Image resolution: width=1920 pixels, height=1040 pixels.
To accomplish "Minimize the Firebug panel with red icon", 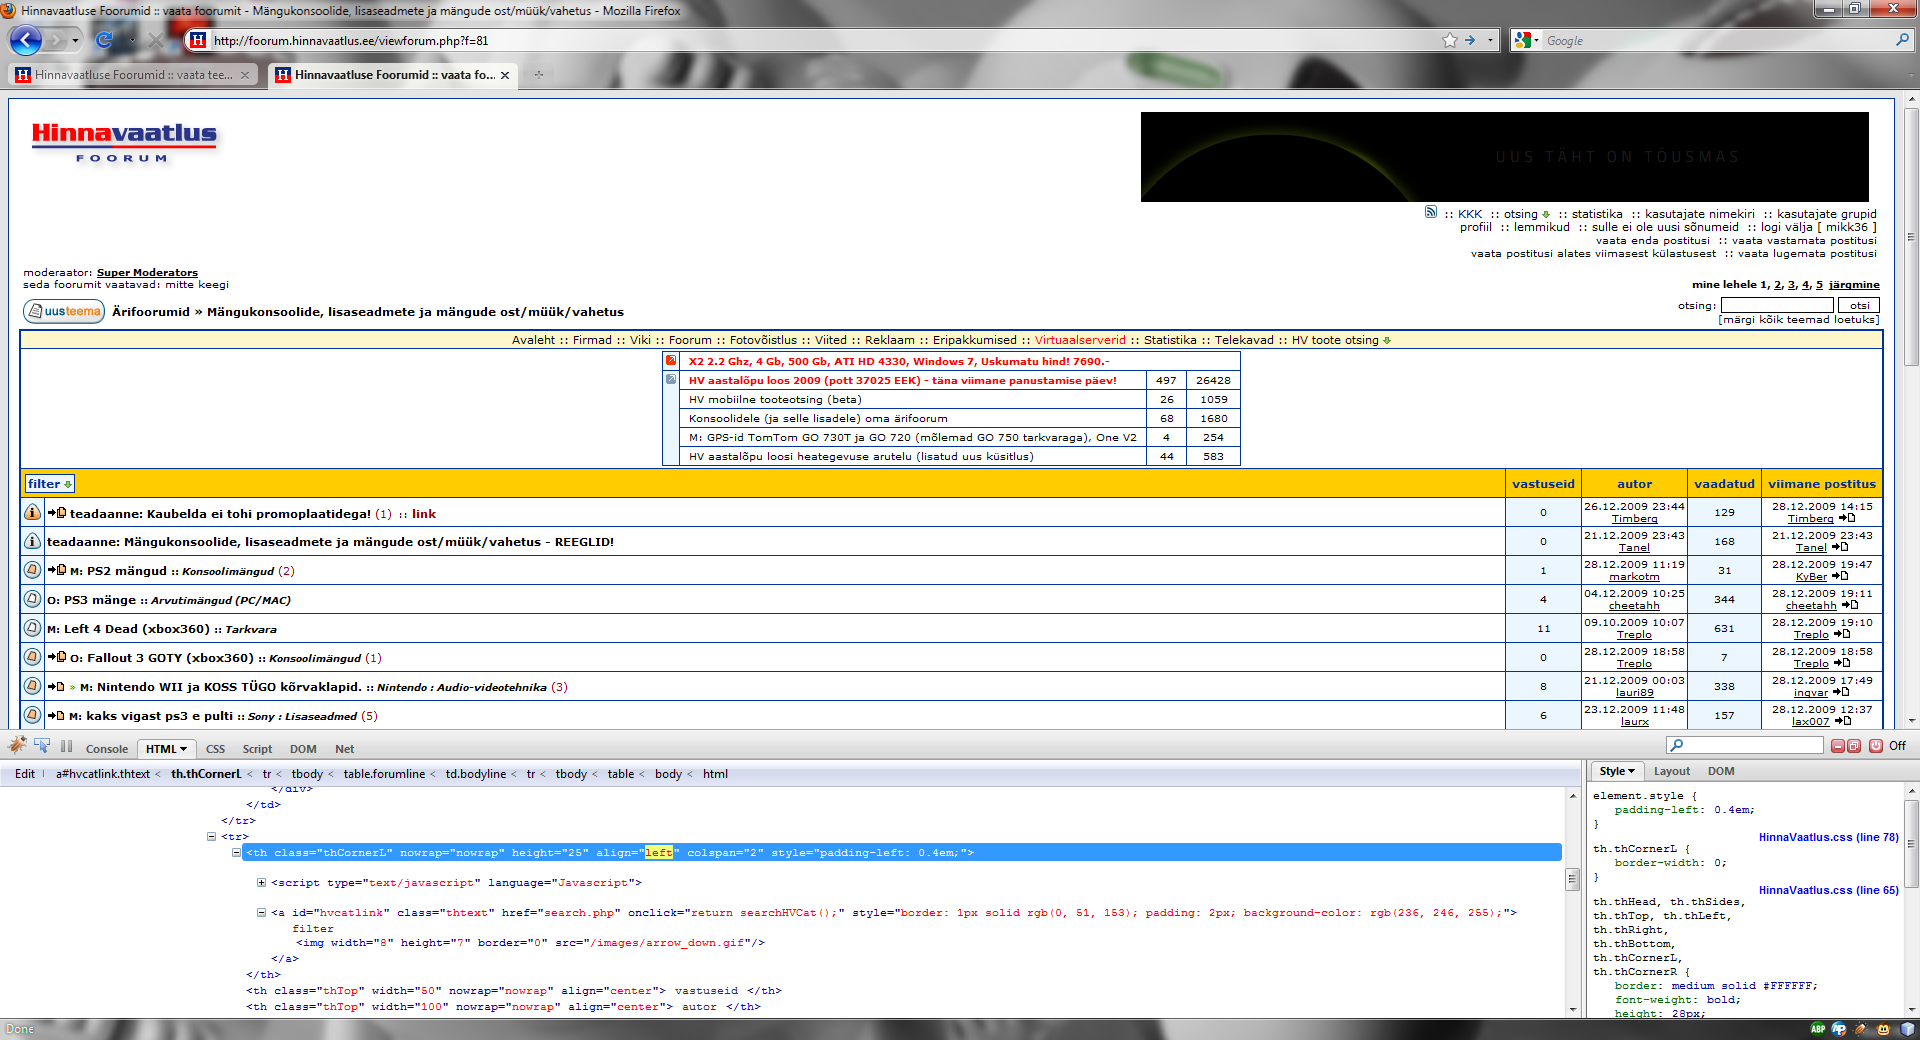I will [x=1838, y=746].
